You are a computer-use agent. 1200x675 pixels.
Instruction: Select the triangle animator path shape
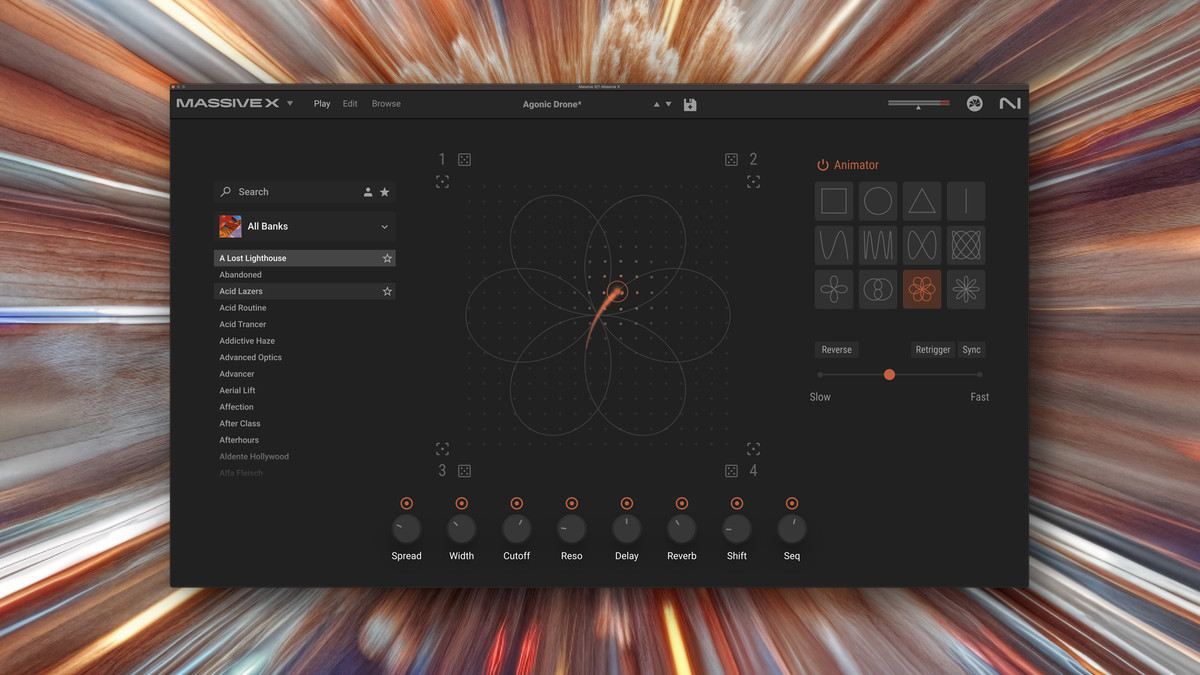pos(922,201)
